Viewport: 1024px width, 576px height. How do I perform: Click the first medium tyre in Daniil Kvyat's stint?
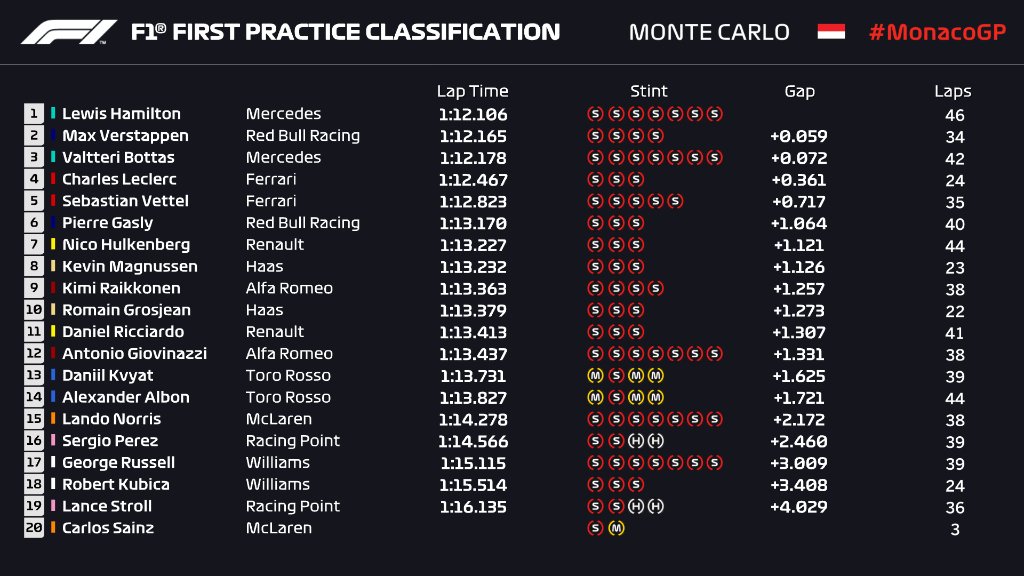(x=595, y=376)
